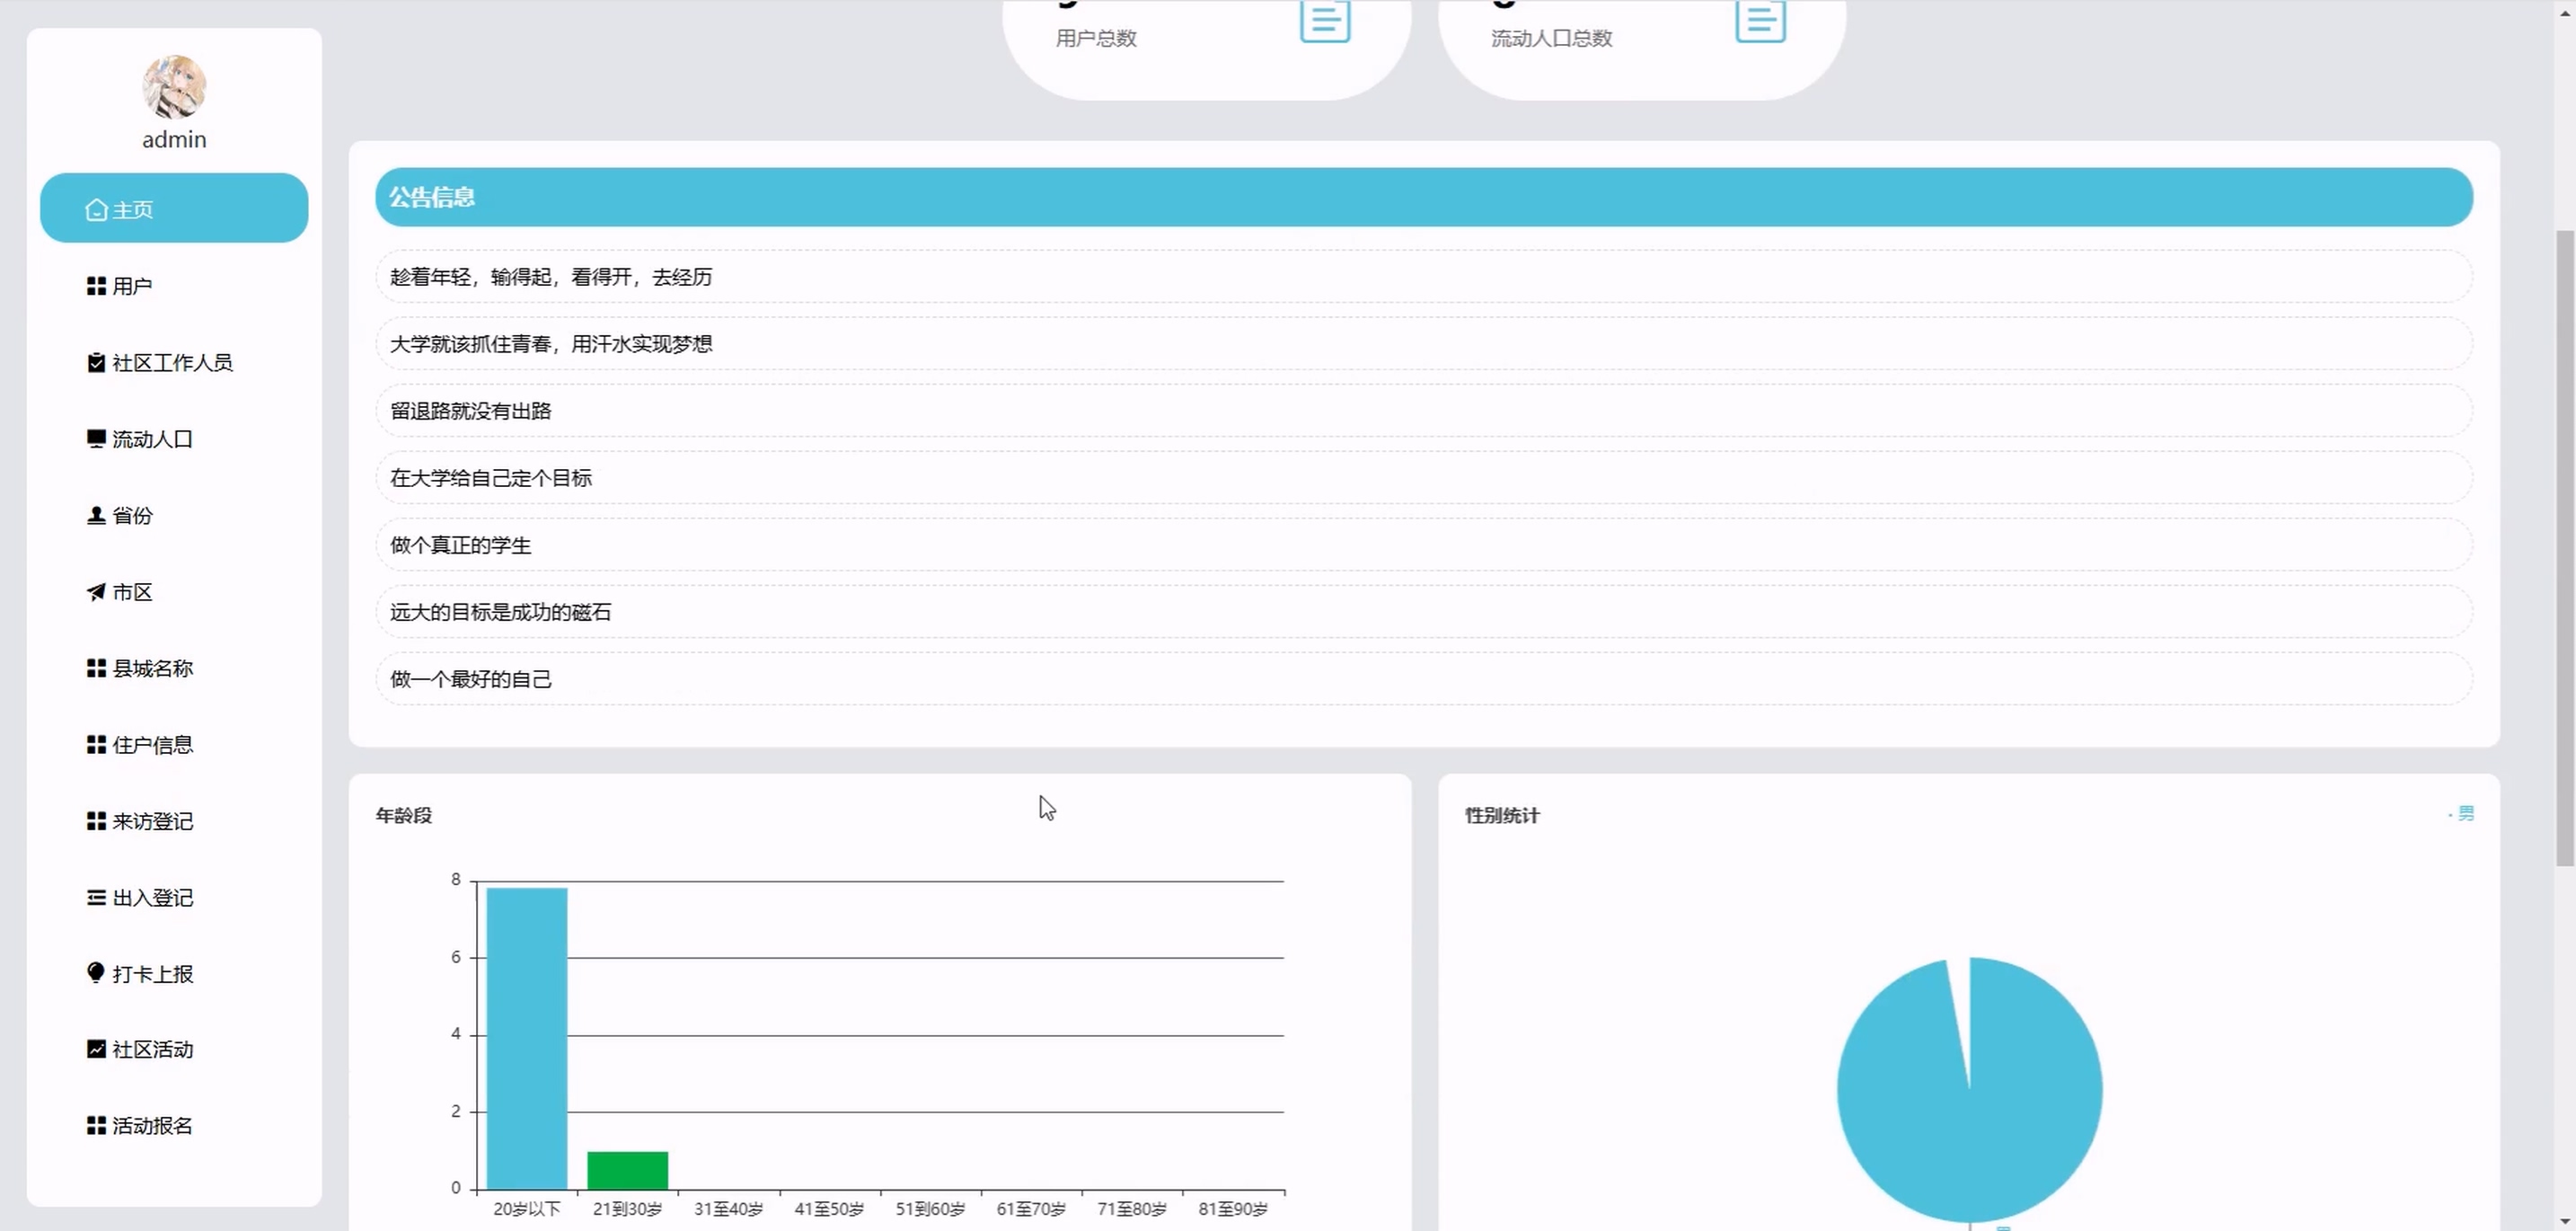Click the page vertical scrollbar thumb
Image resolution: width=2576 pixels, height=1231 pixels.
click(2564, 548)
